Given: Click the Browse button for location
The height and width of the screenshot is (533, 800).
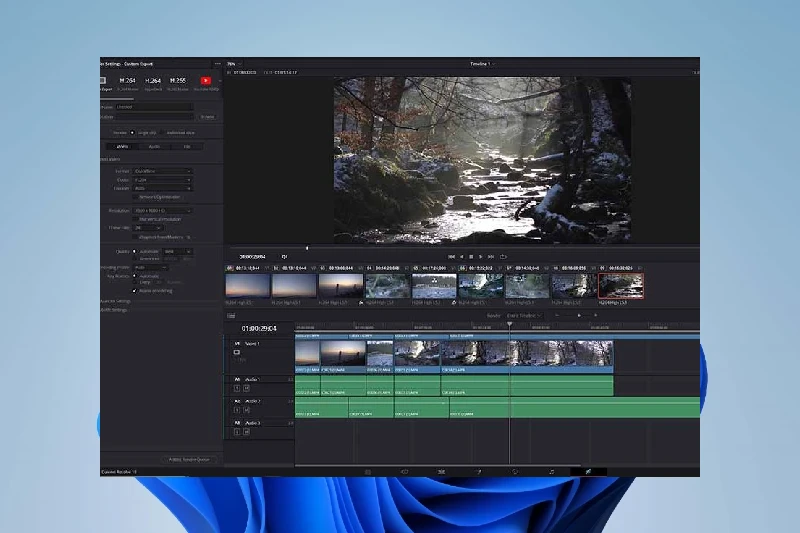Looking at the screenshot, I should (207, 117).
